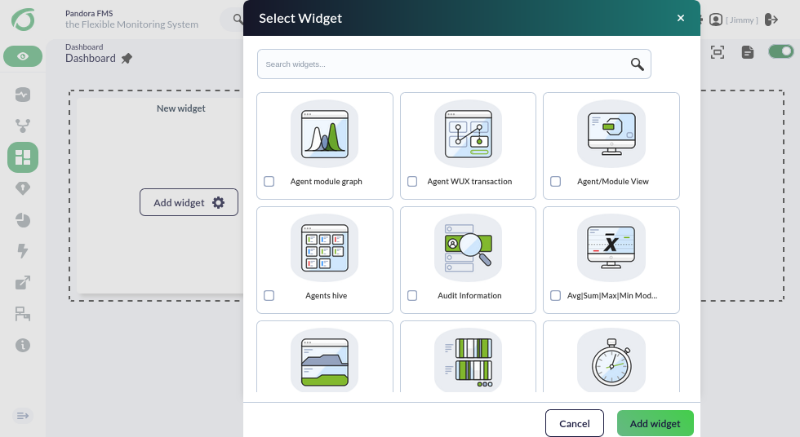The image size is (800, 437).
Task: Click the document icon in dashboard toolbar
Action: (x=747, y=52)
